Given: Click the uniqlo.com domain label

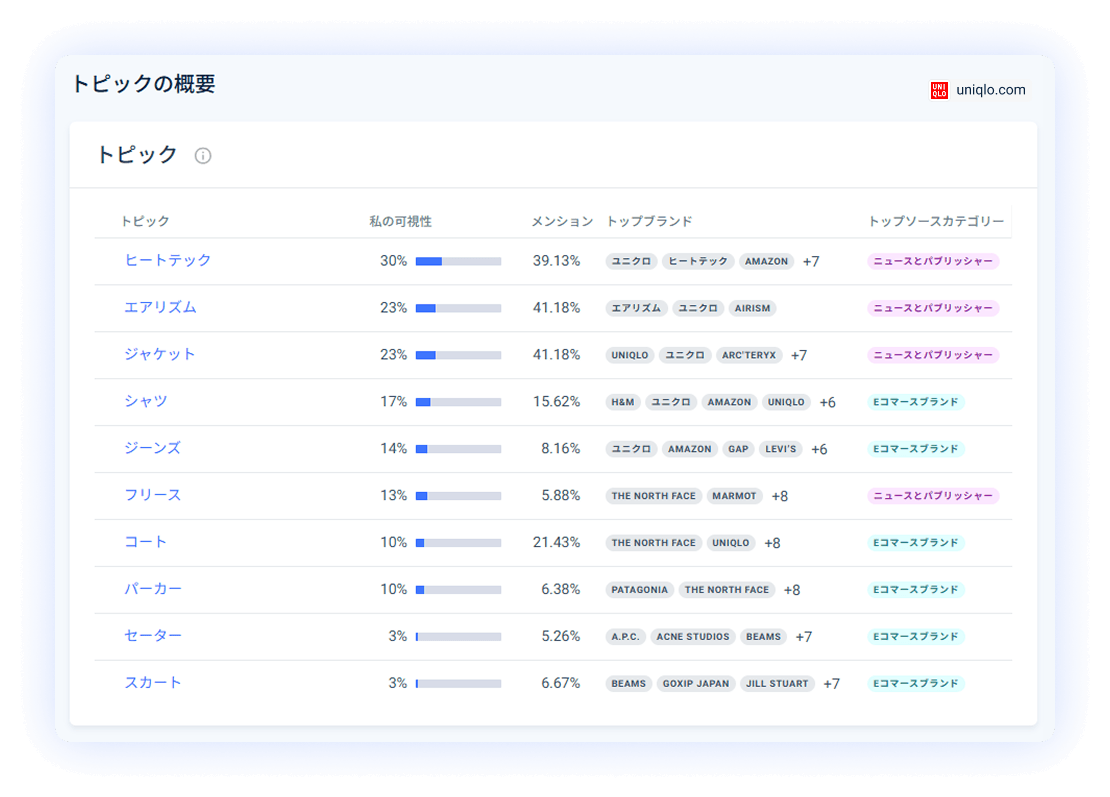Looking at the screenshot, I should [x=990, y=90].
